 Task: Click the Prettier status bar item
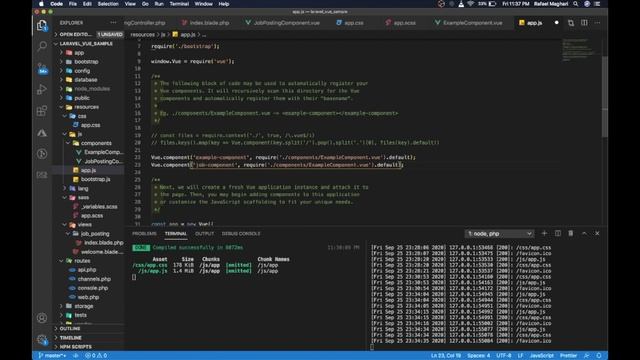(x=568, y=356)
